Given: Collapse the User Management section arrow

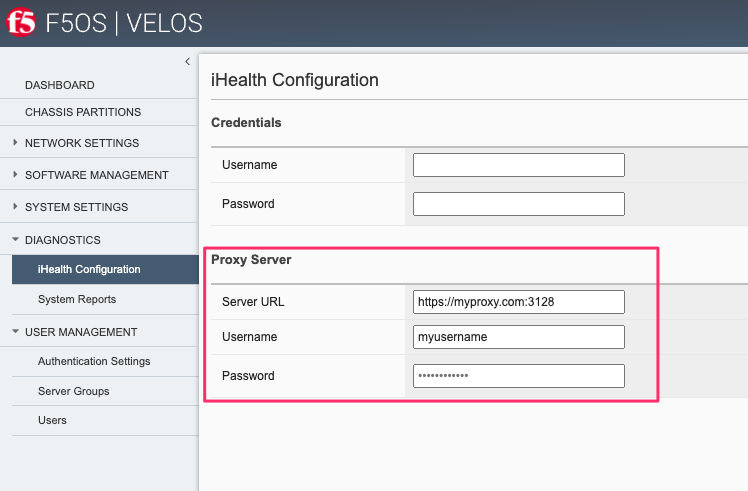Looking at the screenshot, I should pyautogui.click(x=15, y=331).
